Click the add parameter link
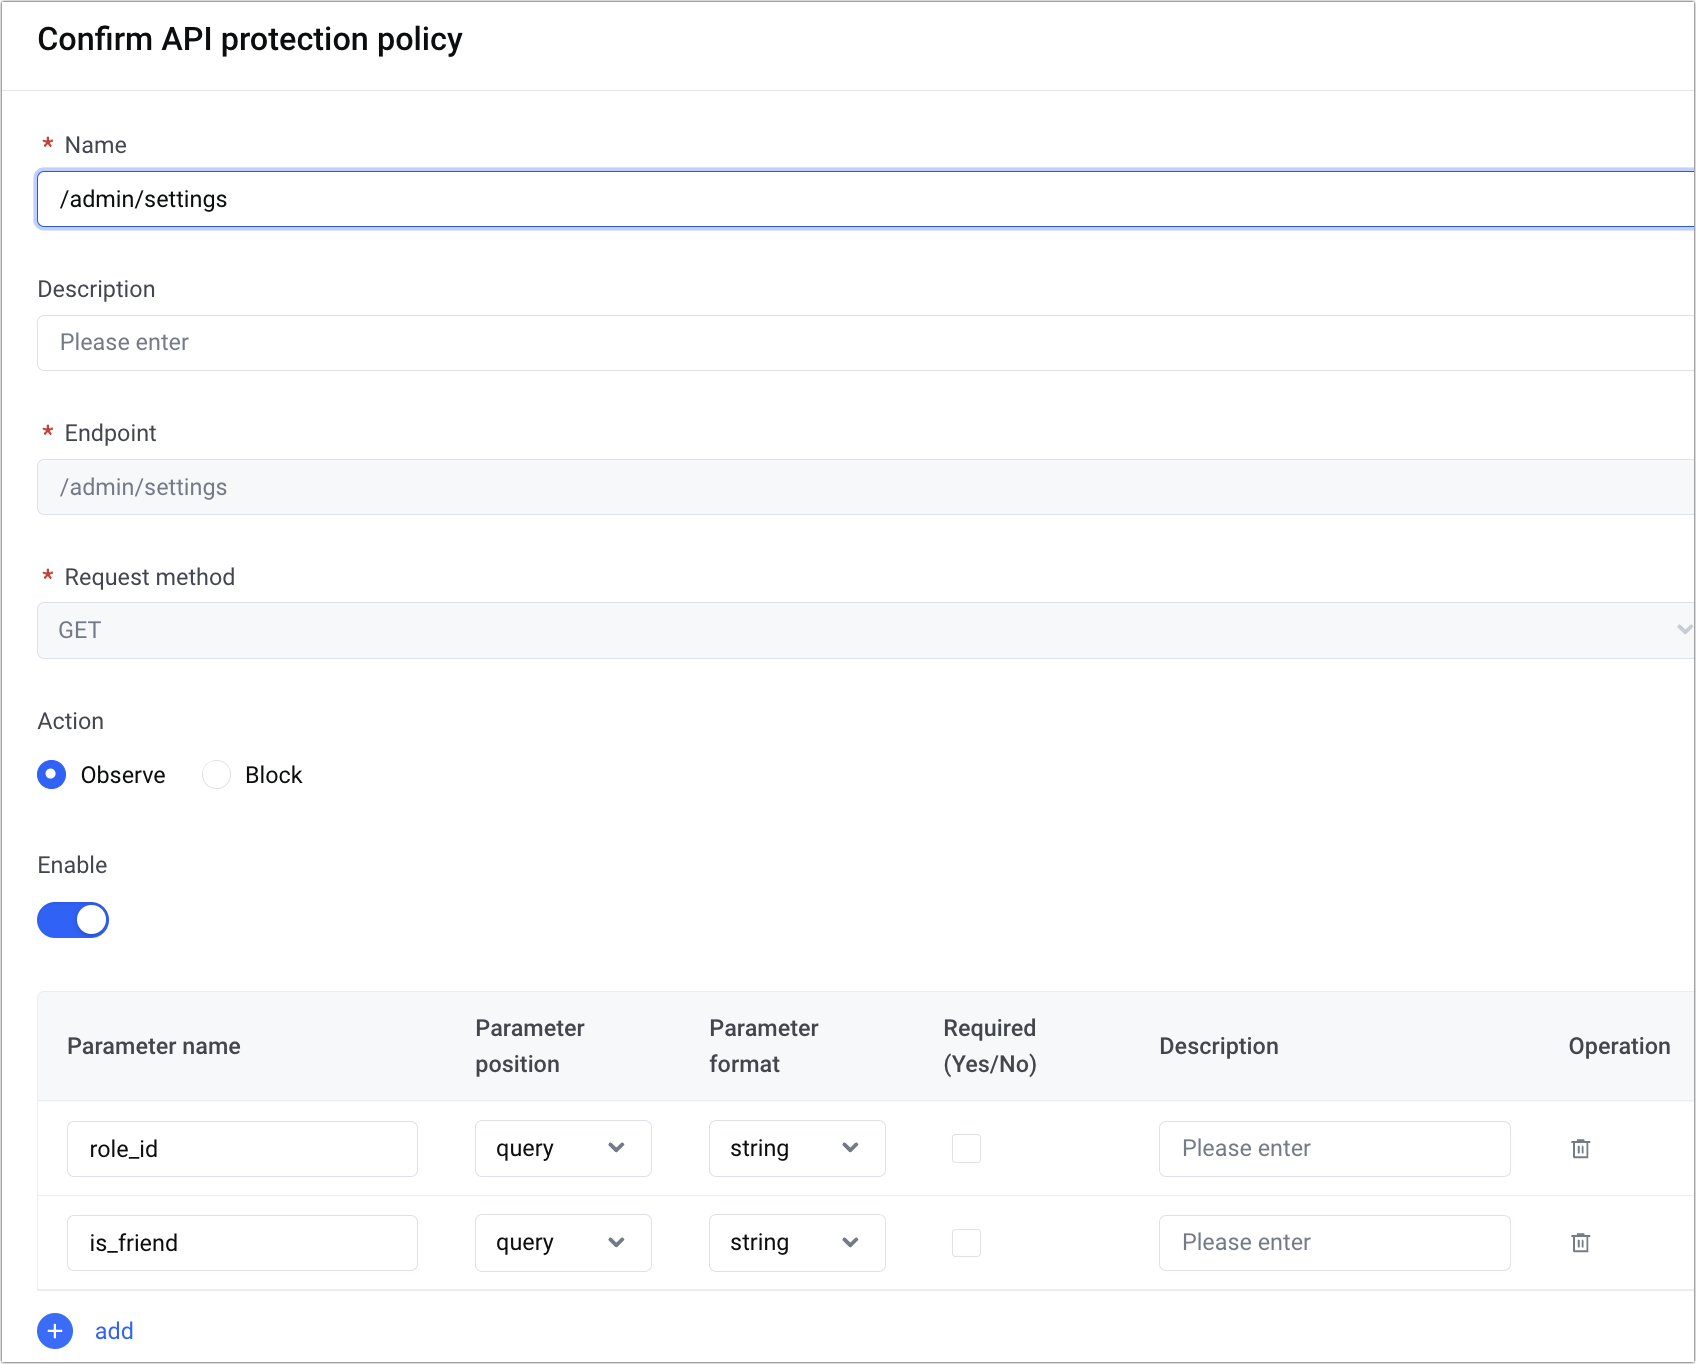The height and width of the screenshot is (1364, 1696). pyautogui.click(x=114, y=1331)
